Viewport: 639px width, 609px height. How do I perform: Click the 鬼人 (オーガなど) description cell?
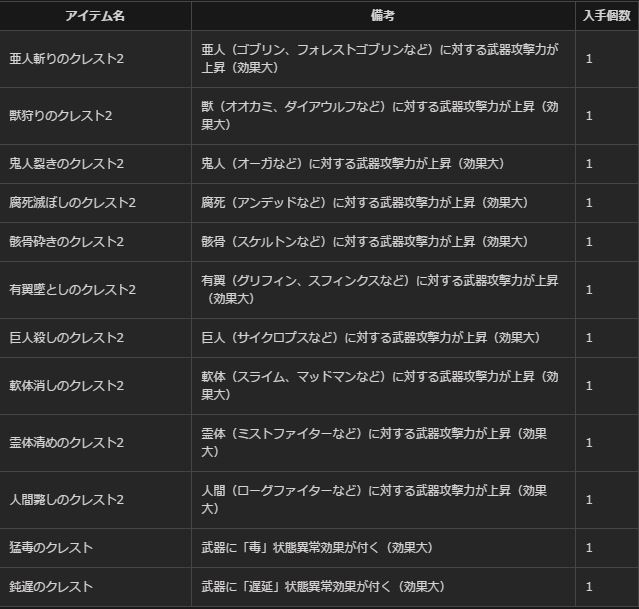pyautogui.click(x=383, y=164)
